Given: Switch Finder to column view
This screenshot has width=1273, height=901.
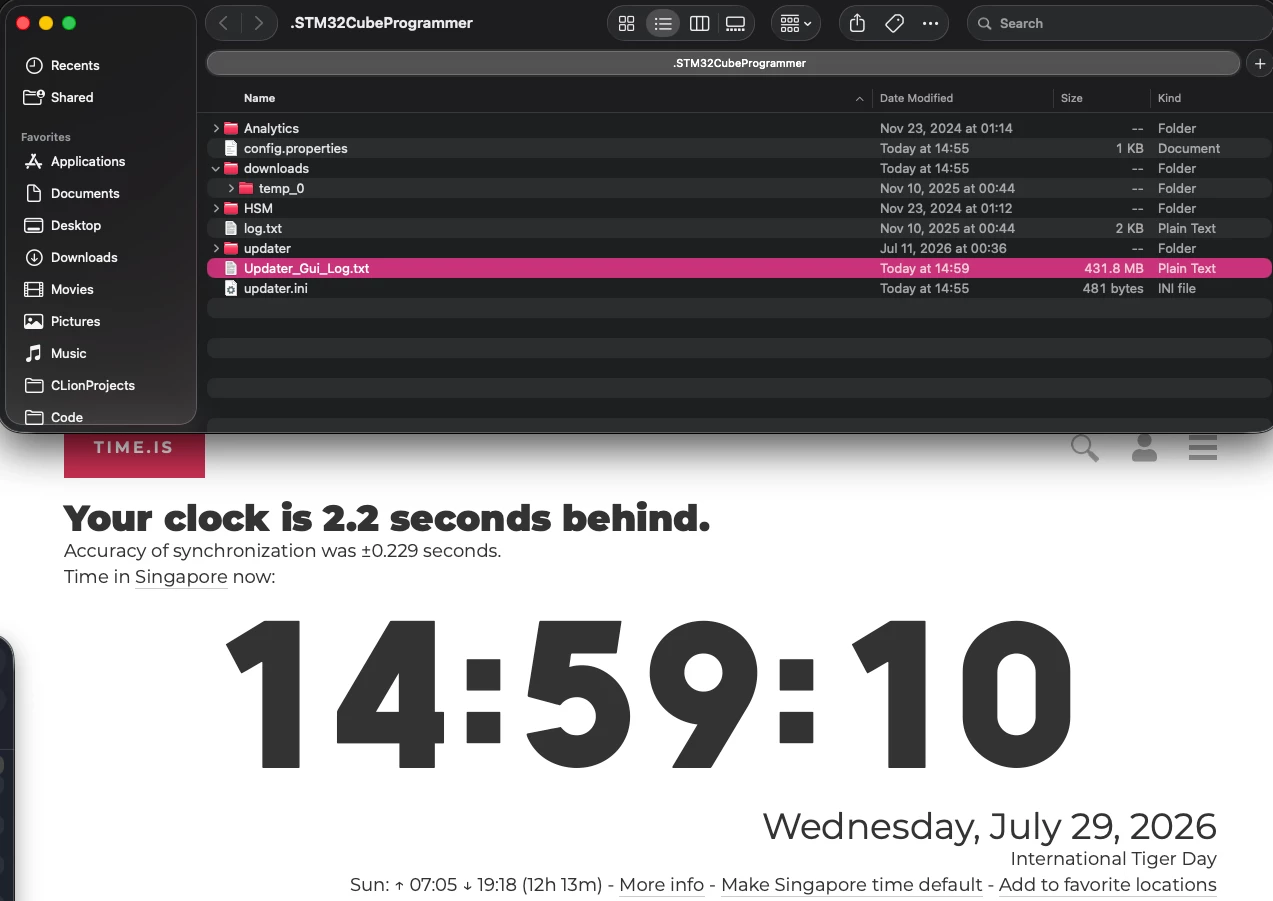Looking at the screenshot, I should pos(700,23).
